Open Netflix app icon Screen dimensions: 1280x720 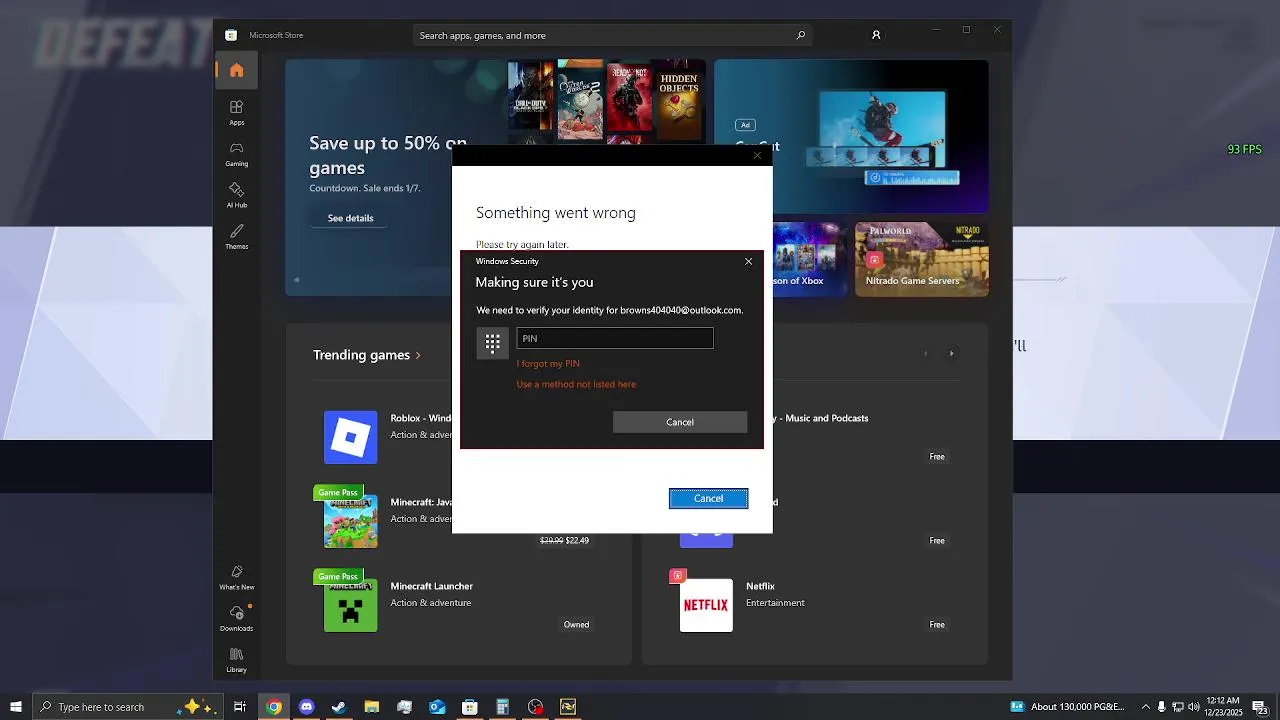point(706,605)
